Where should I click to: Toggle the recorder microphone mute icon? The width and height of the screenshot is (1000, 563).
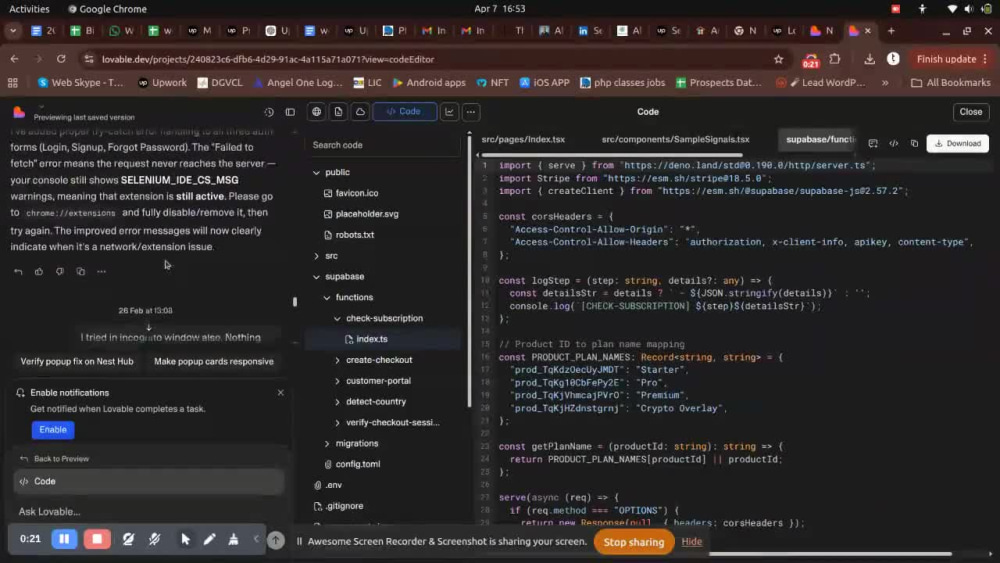155,539
